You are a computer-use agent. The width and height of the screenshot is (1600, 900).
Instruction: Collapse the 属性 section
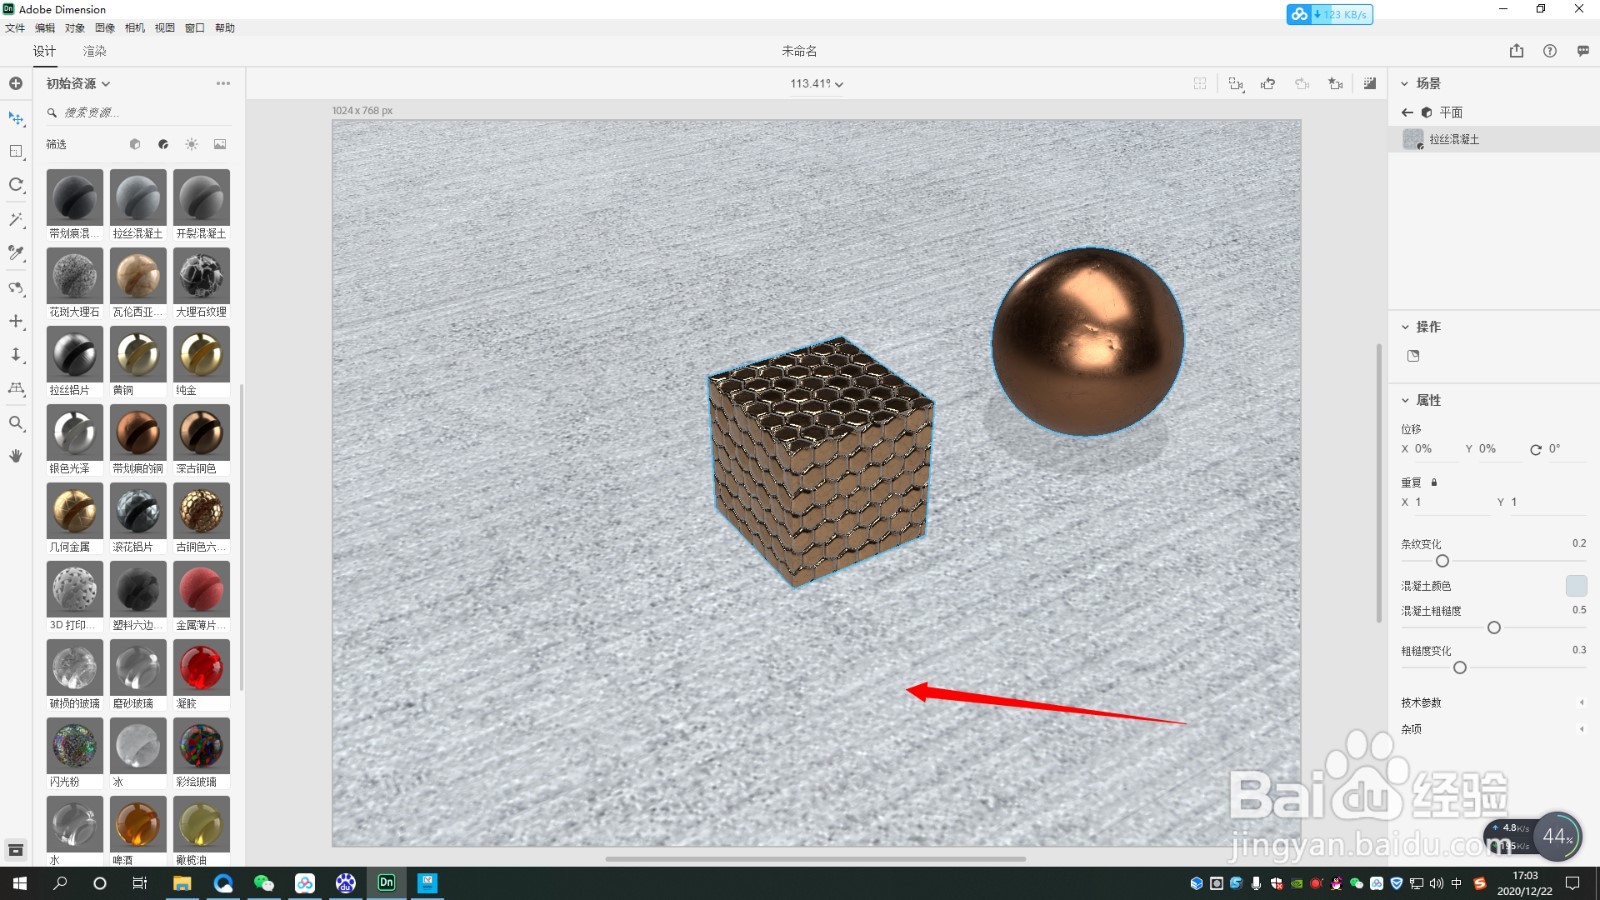click(x=1405, y=400)
